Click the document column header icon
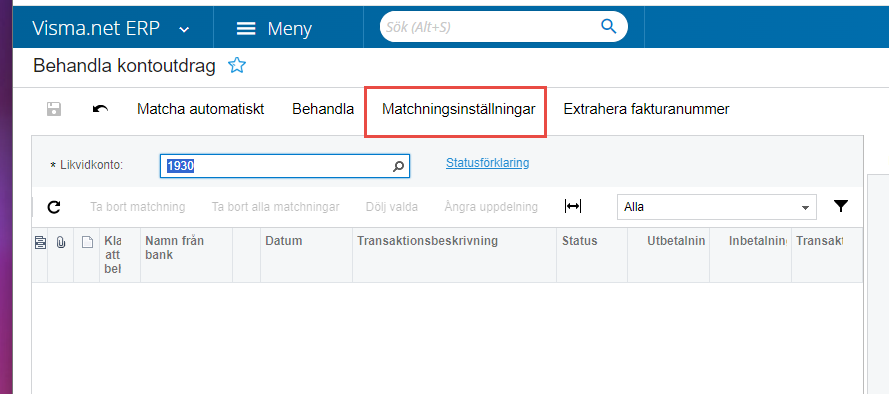Screen dimensions: 889x394 pyautogui.click(x=87, y=243)
